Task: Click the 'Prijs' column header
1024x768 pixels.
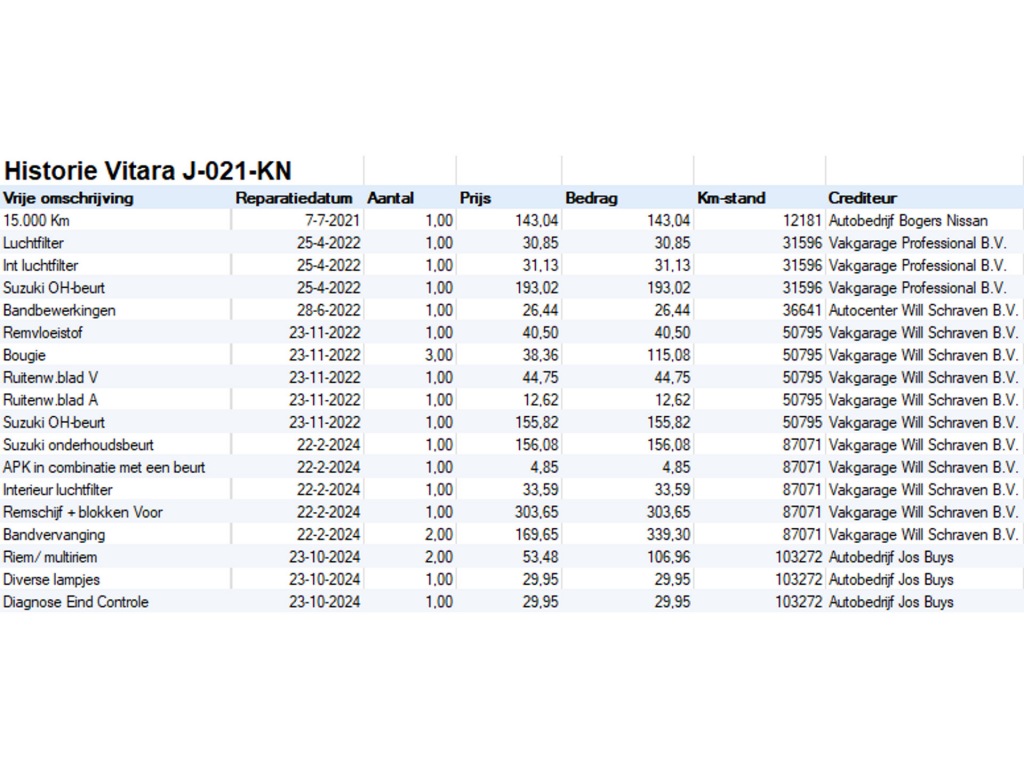Action: click(x=476, y=198)
